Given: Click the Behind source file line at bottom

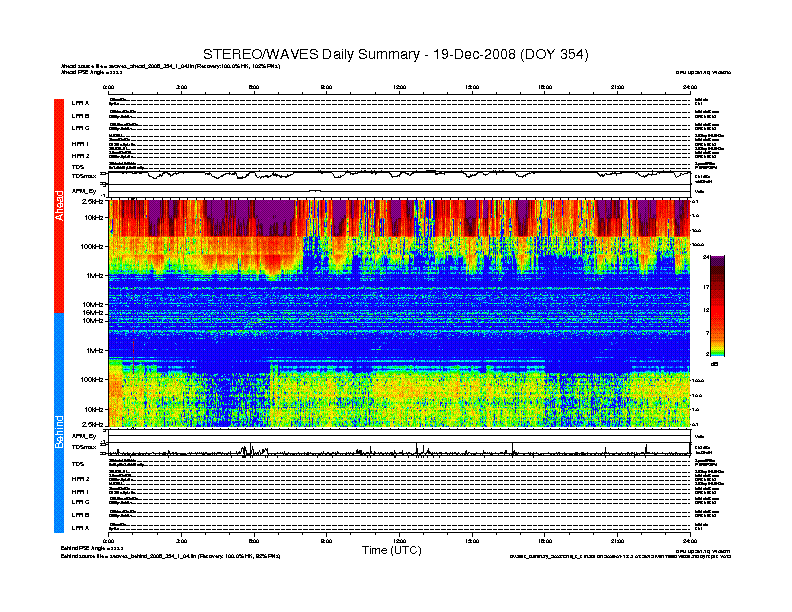Looking at the screenshot, I should (x=170, y=556).
